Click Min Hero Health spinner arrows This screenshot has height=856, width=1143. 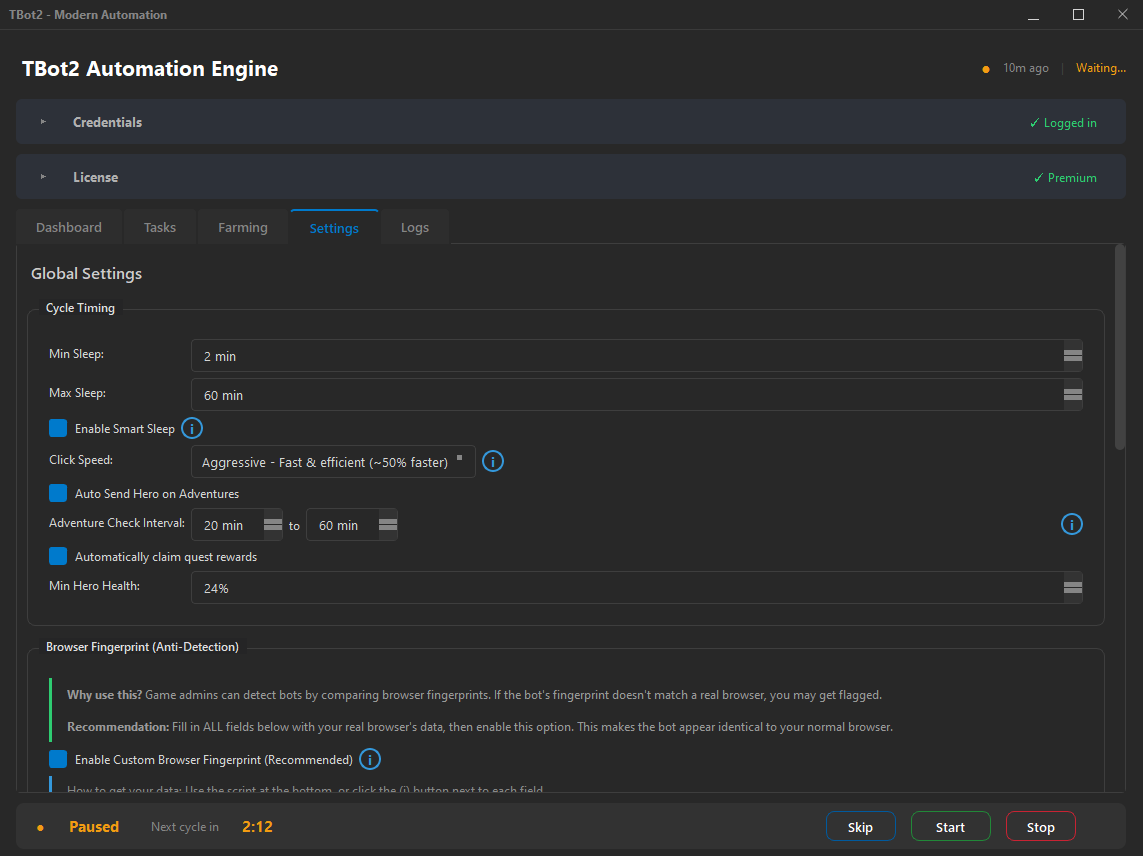(x=1072, y=588)
